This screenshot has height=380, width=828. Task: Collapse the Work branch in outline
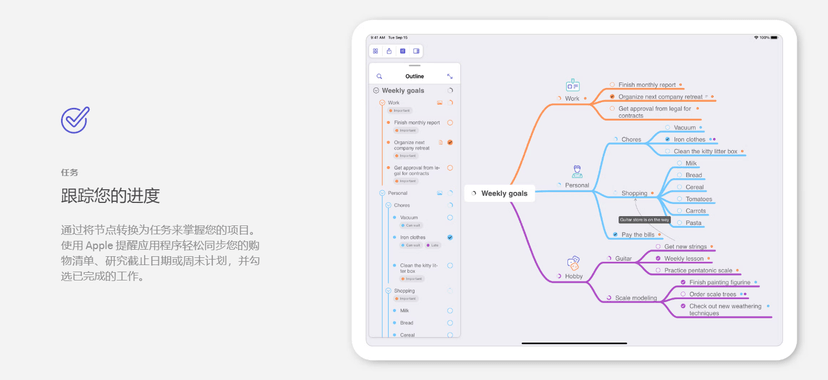pyautogui.click(x=382, y=102)
